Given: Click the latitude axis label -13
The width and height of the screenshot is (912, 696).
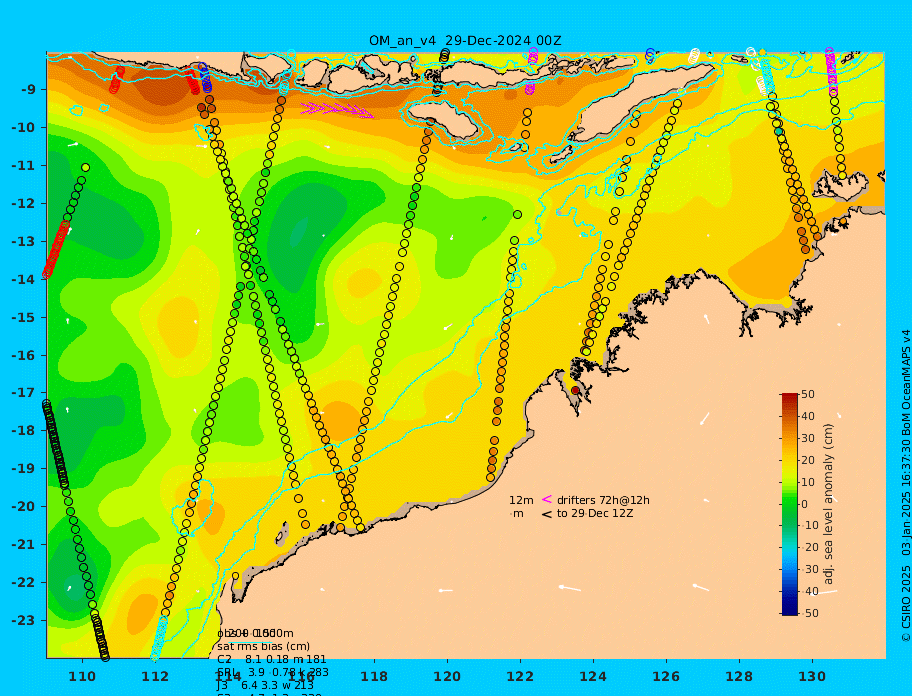Looking at the screenshot, I should click(x=26, y=241).
